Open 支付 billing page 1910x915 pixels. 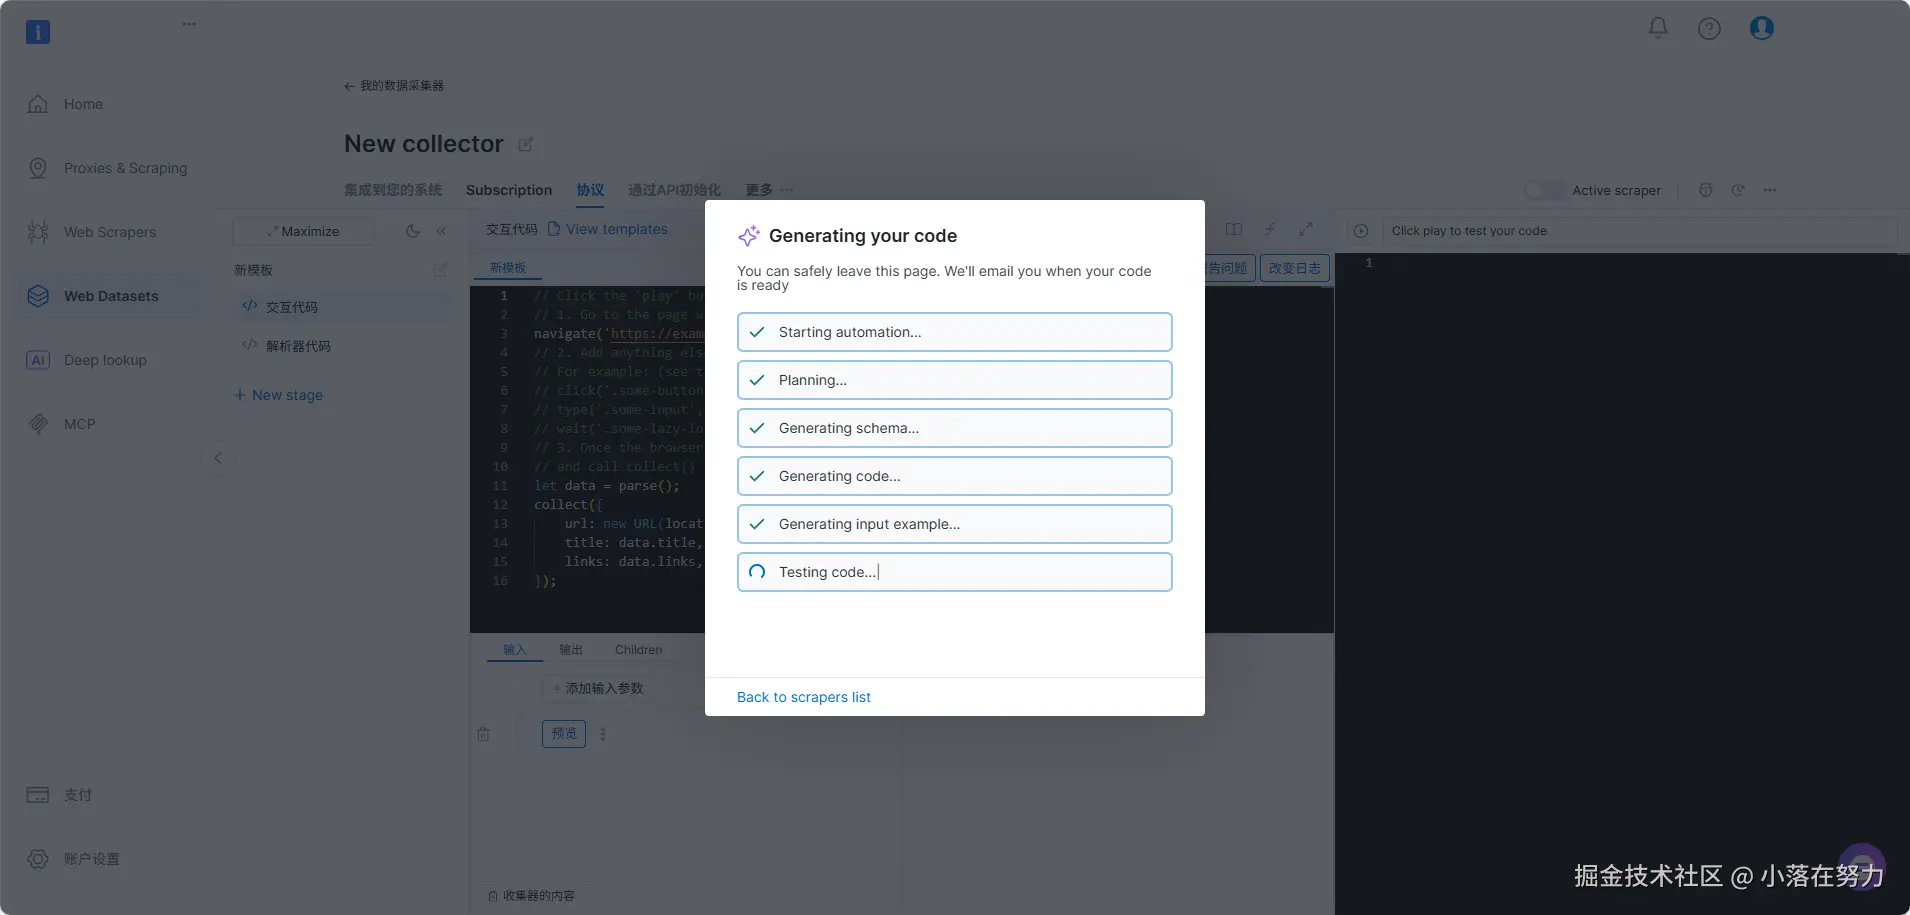point(78,795)
